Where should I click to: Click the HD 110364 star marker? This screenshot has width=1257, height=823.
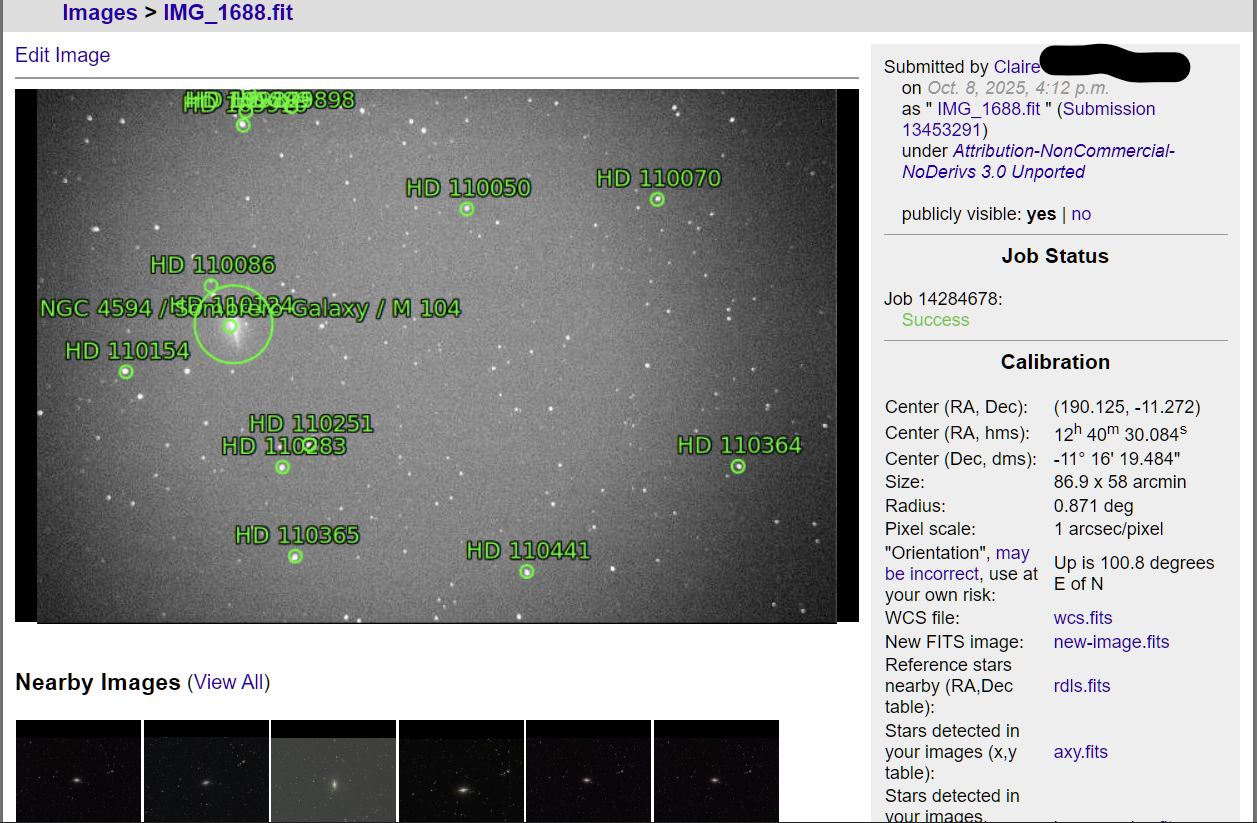tap(737, 466)
